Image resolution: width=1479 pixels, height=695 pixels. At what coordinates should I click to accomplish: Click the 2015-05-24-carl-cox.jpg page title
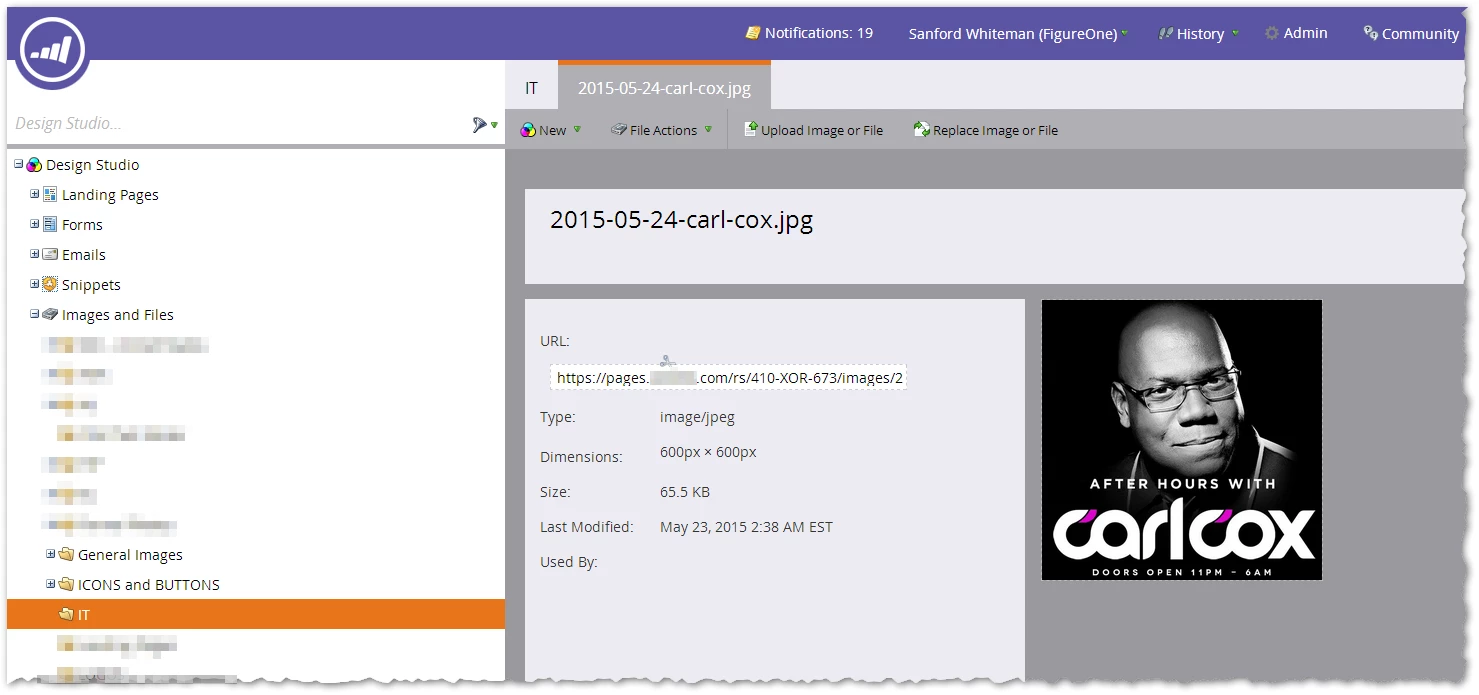(681, 220)
